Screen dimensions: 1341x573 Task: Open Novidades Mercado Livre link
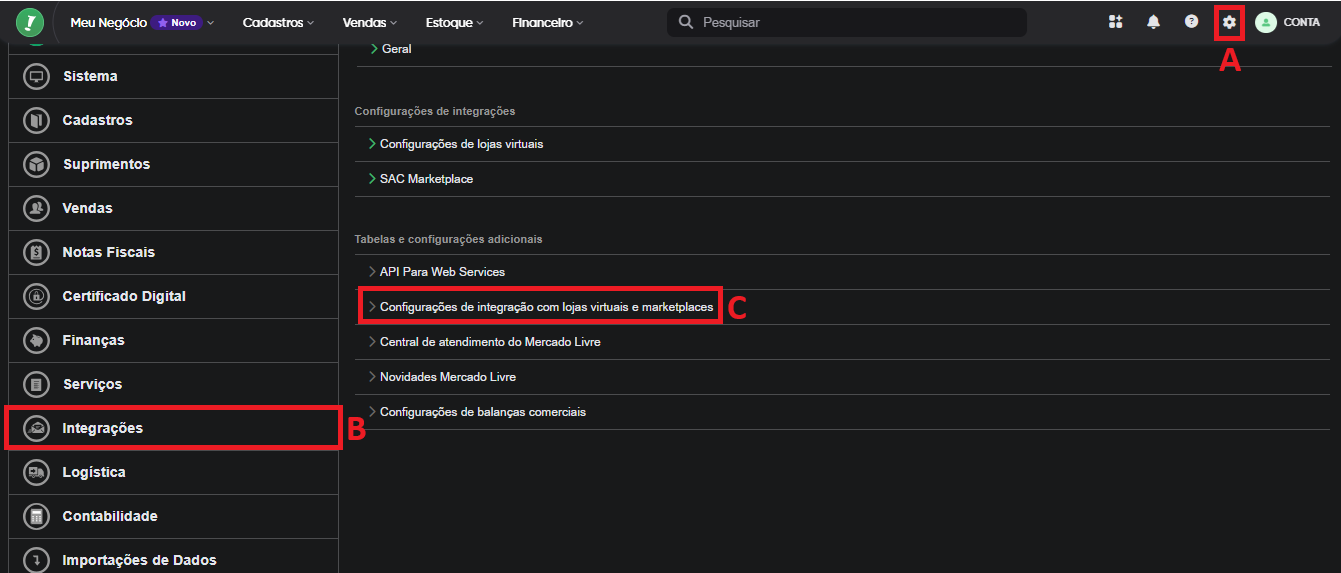tap(448, 377)
